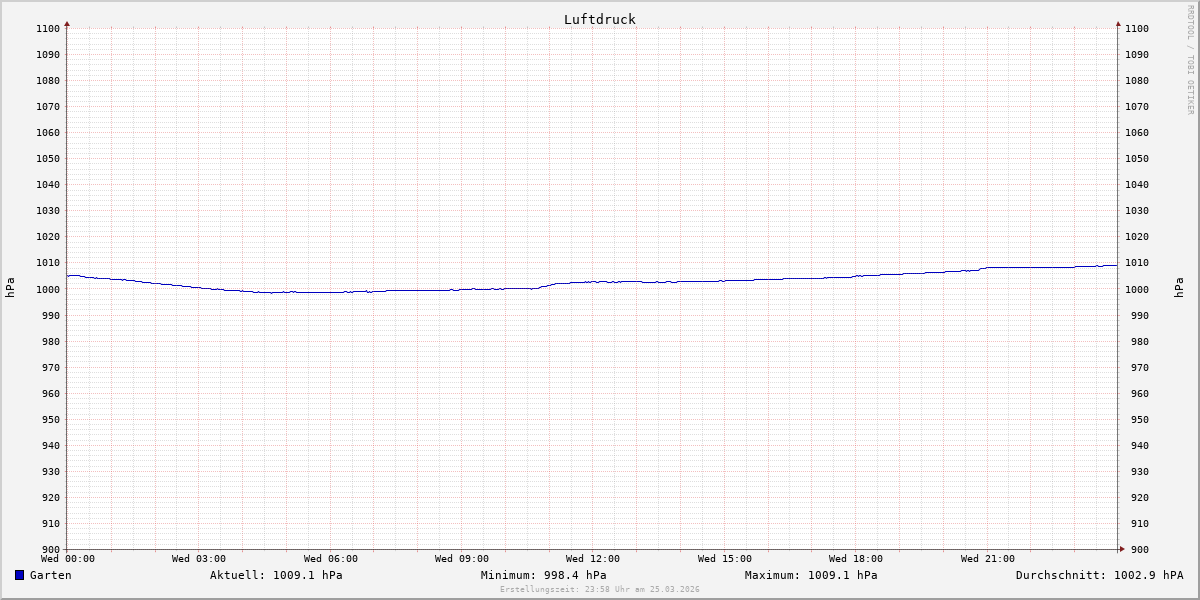The image size is (1200, 600).
Task: Click the Wed 00:00 time label
Action: pos(68,559)
